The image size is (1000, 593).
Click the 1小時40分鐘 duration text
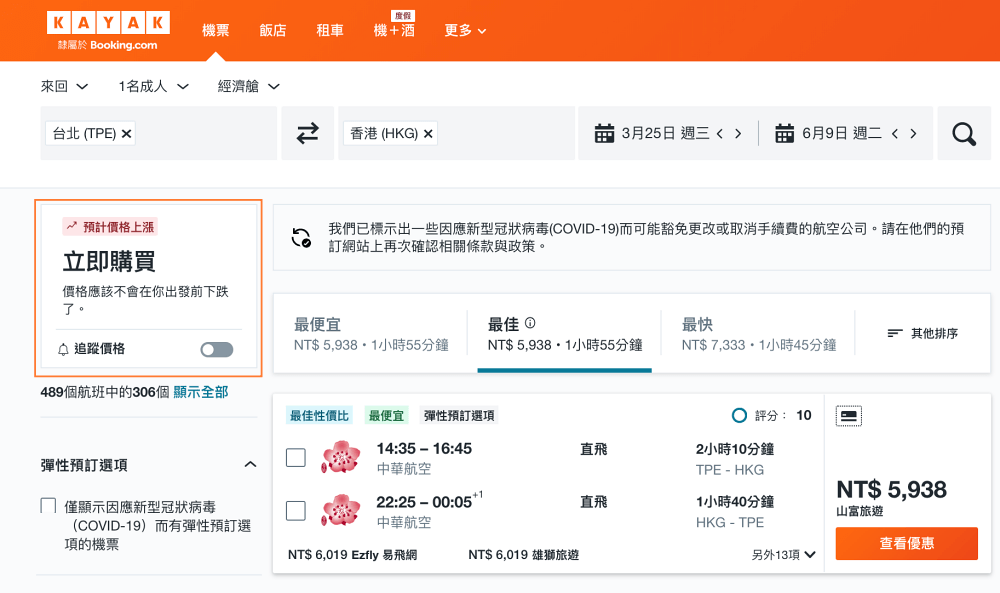point(735,502)
